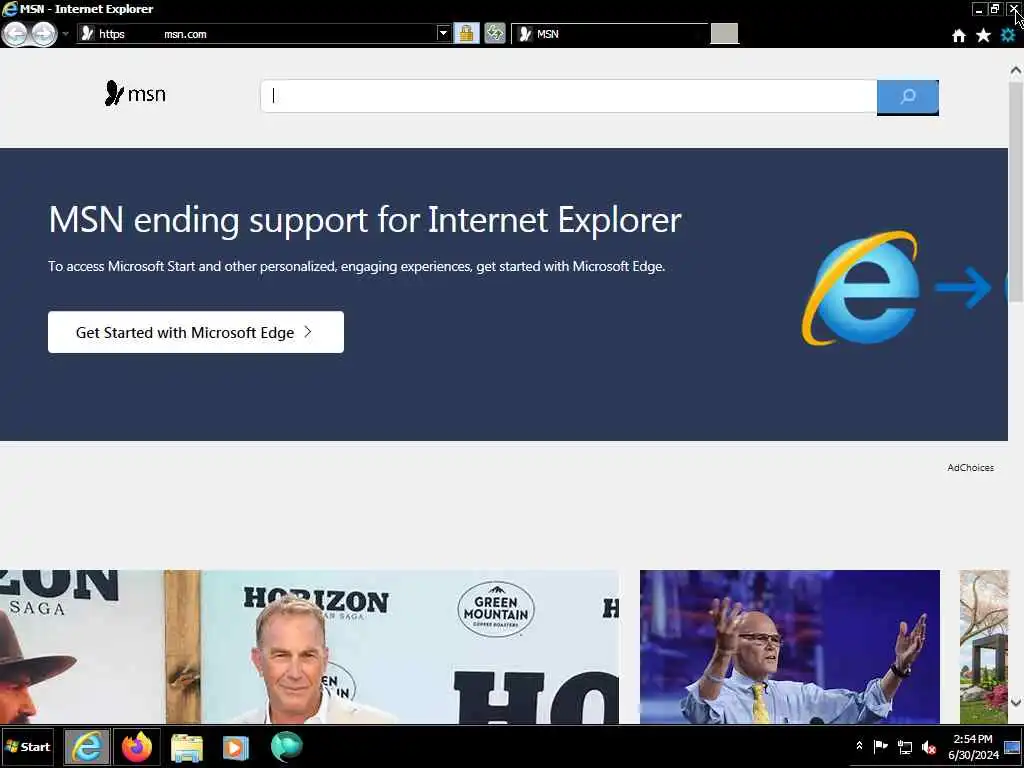The height and width of the screenshot is (768, 1024).
Task: Click Get Started with Microsoft Edge
Action: click(x=196, y=332)
